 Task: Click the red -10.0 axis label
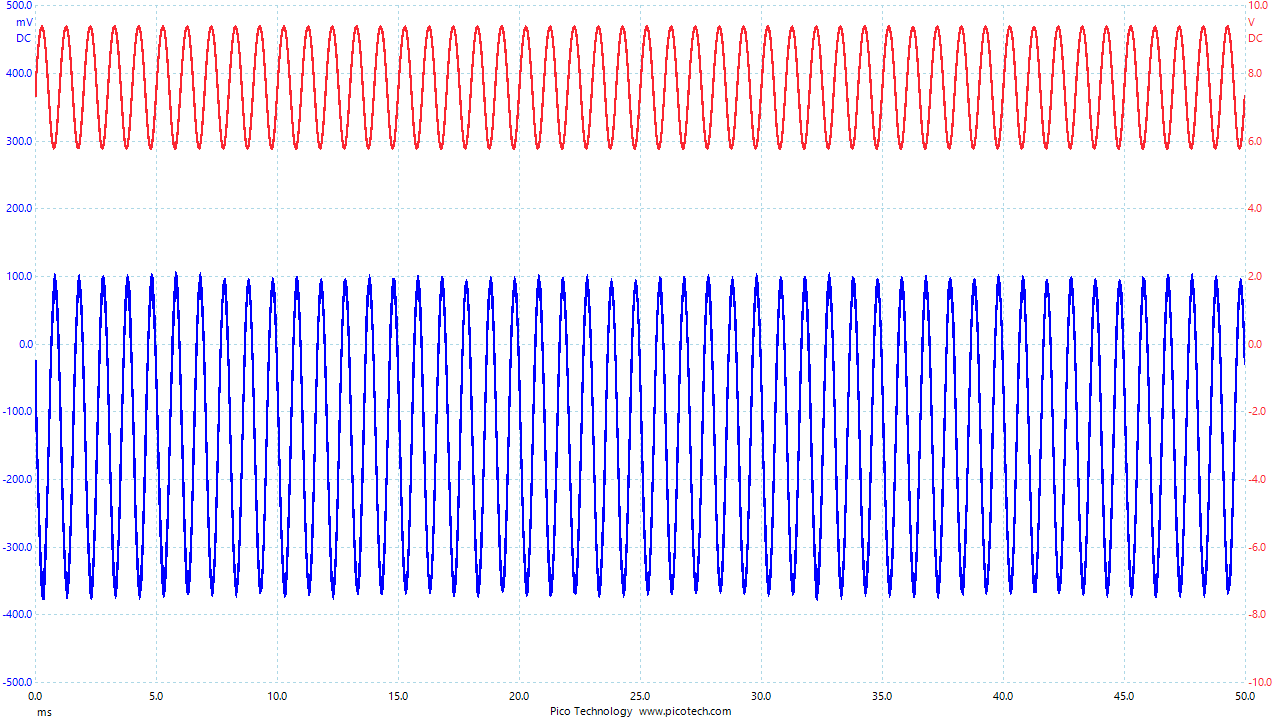tap(1260, 683)
